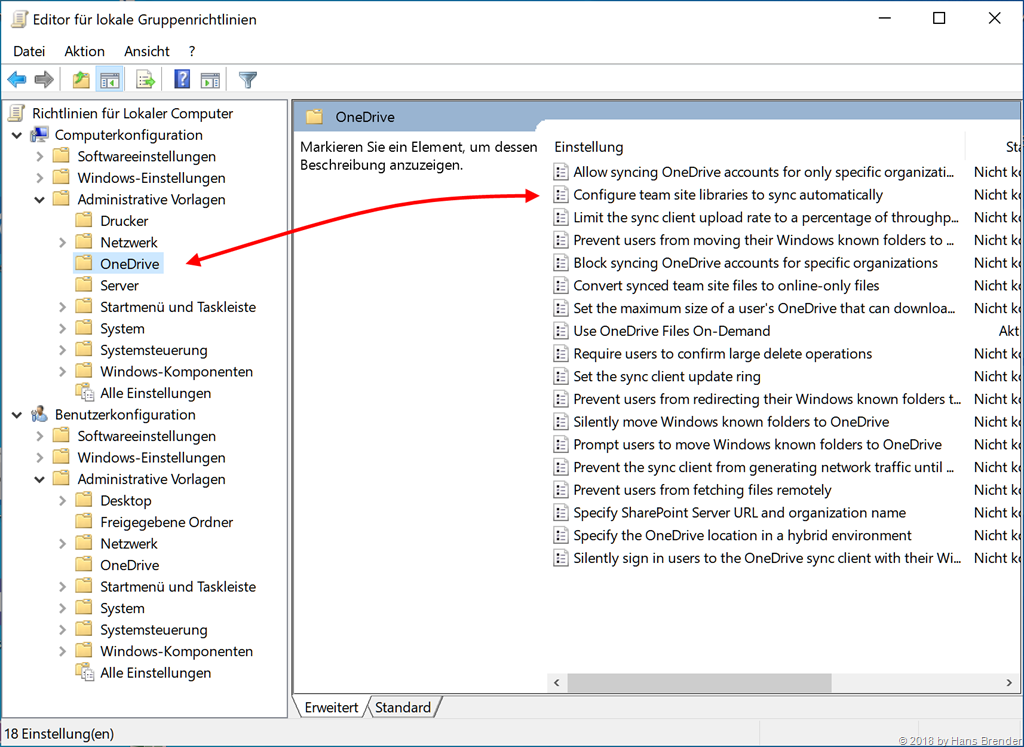This screenshot has height=747, width=1024.
Task: Click the policy icon for Use OneDrive Files On-Demand
Action: pos(561,331)
